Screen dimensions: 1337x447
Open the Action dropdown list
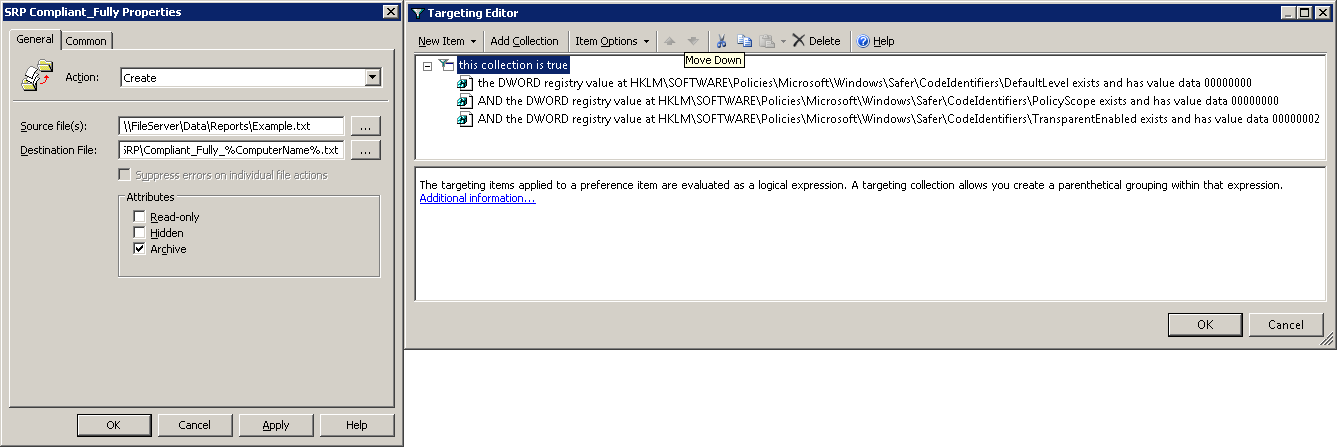372,77
